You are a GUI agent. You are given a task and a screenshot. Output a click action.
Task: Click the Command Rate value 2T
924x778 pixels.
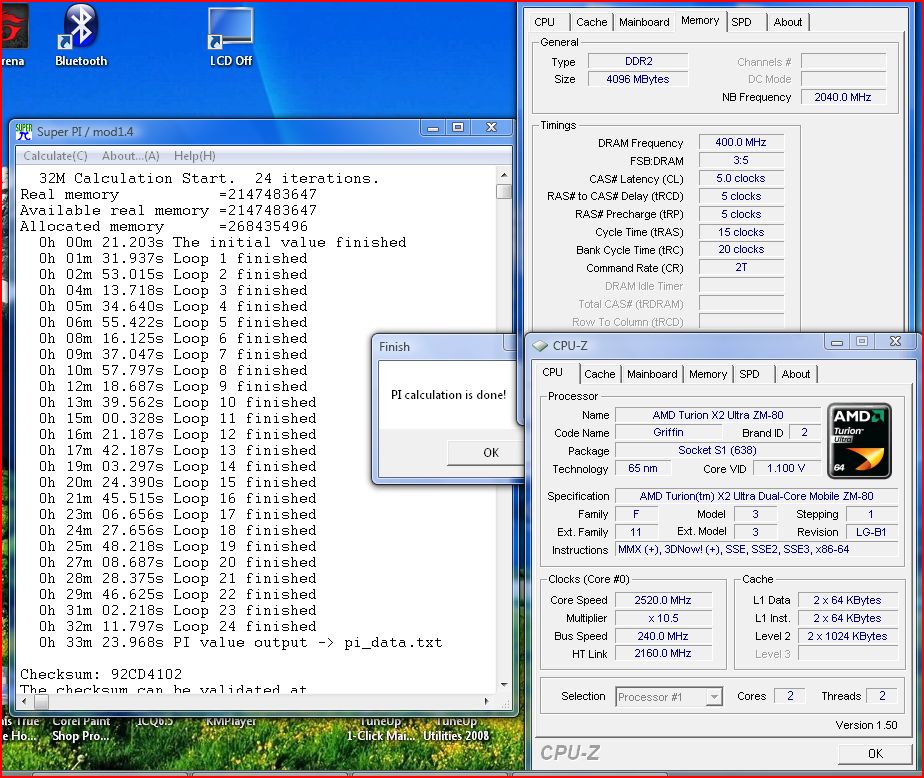(x=741, y=268)
